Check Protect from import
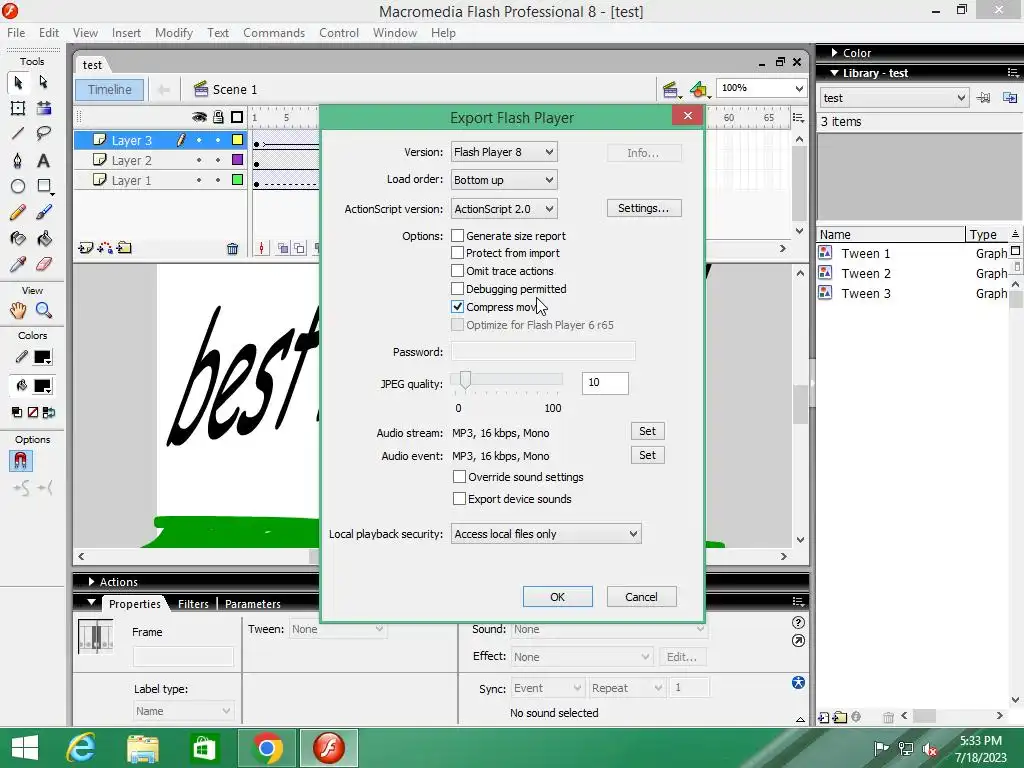Viewport: 1024px width, 768px height. click(x=458, y=253)
